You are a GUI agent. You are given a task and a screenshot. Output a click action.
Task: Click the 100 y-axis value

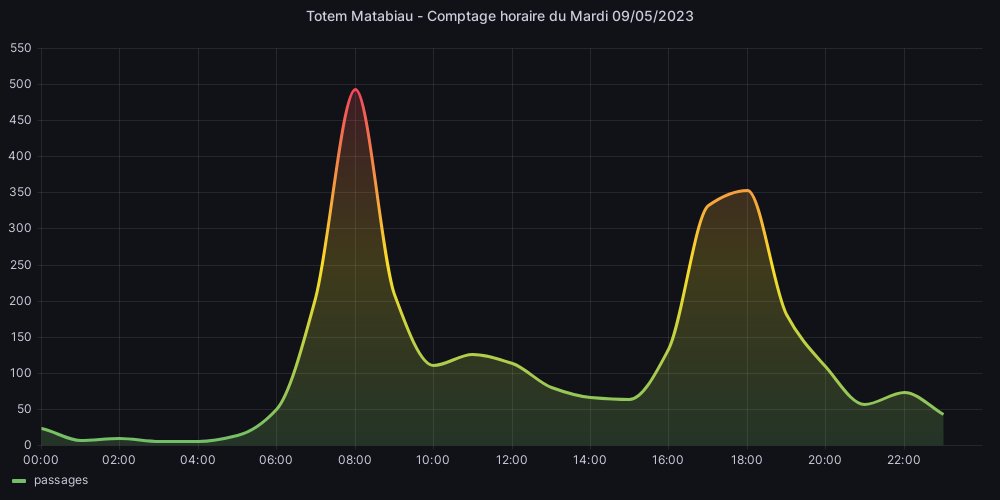tap(22, 373)
